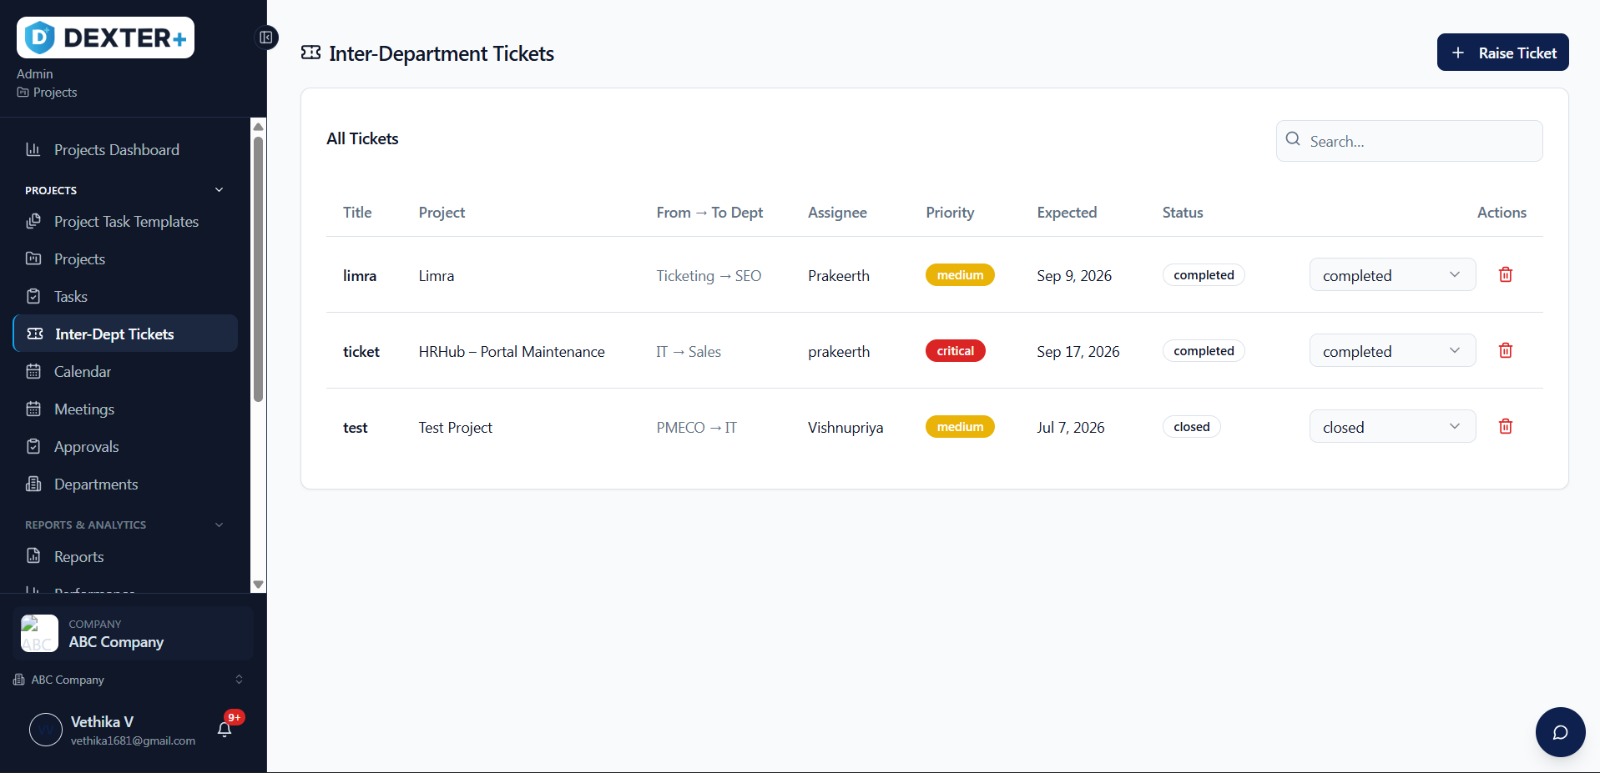Delete the HRHub ticket via trash icon
1600x773 pixels.
pos(1505,351)
